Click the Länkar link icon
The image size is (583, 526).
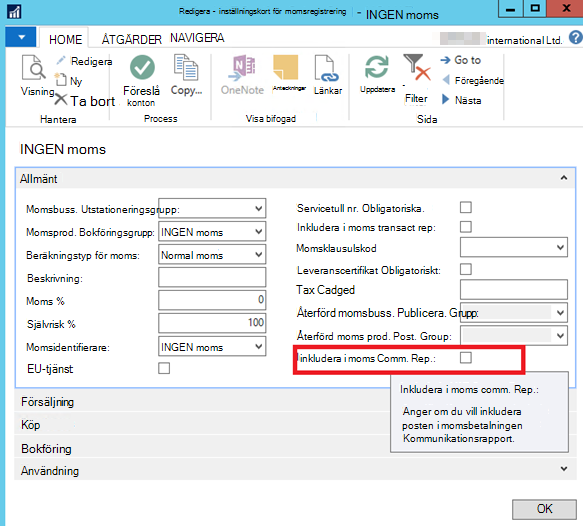tap(326, 68)
